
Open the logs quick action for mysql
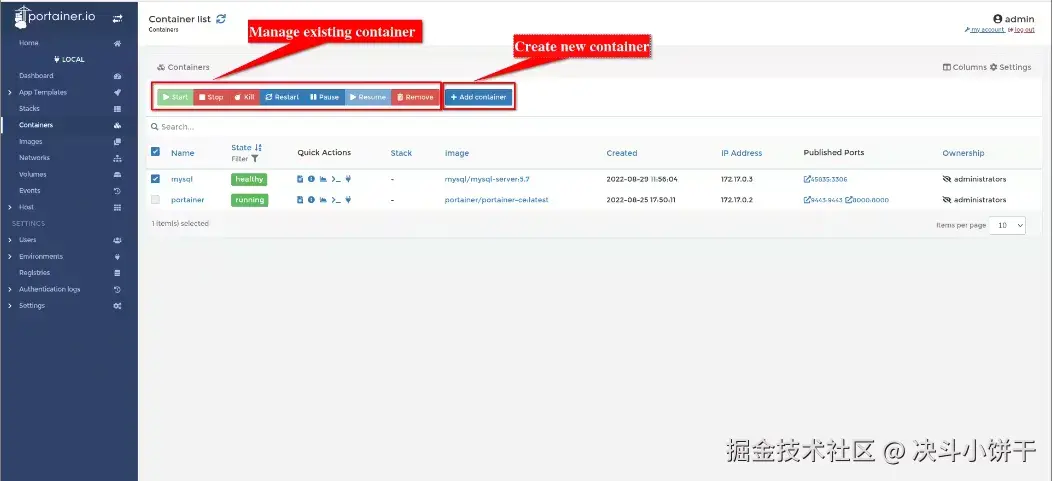tap(300, 179)
